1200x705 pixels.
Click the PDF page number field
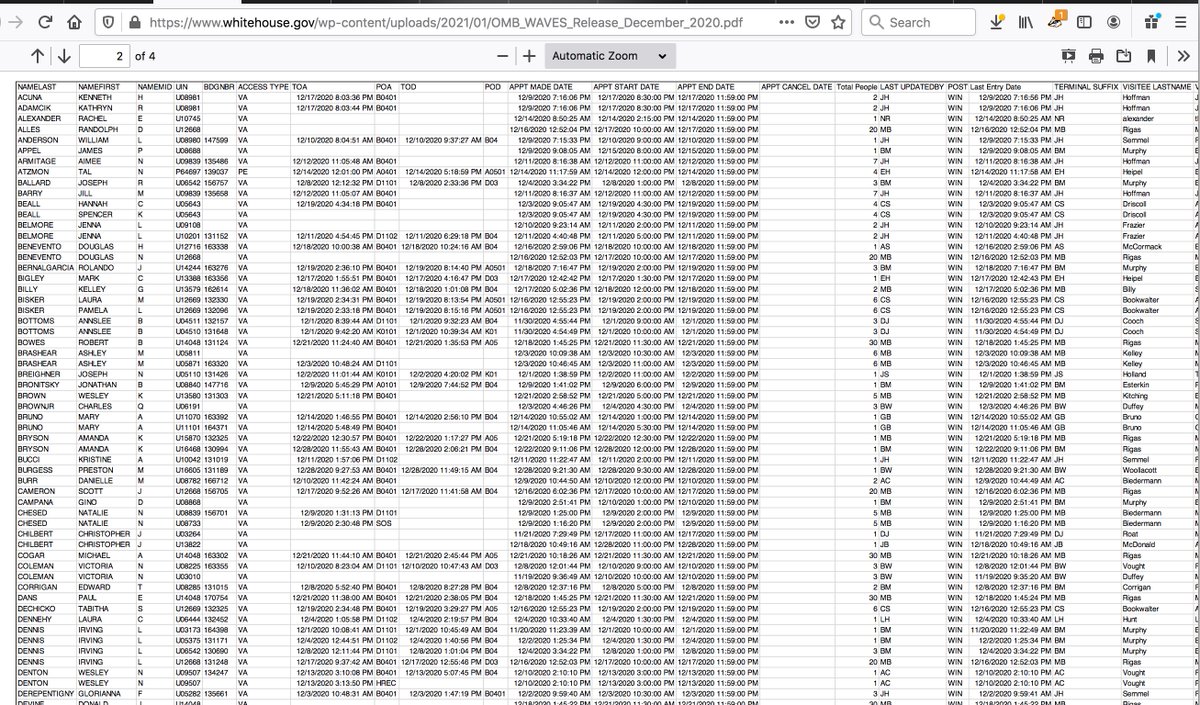click(x=105, y=56)
